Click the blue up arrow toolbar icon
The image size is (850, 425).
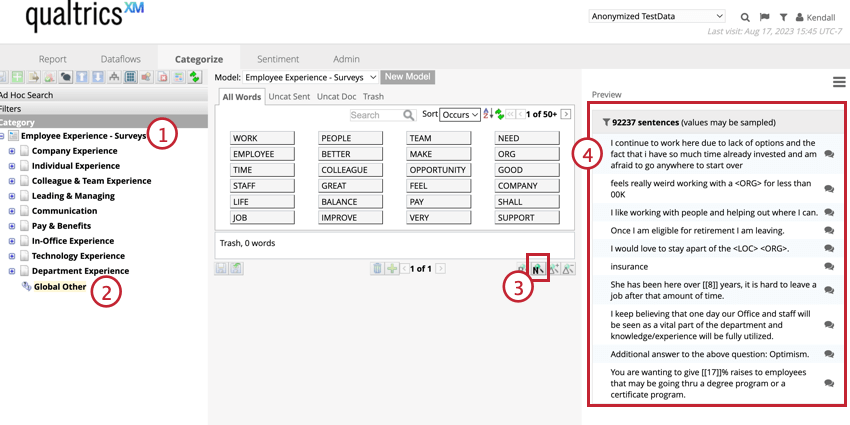point(81,77)
